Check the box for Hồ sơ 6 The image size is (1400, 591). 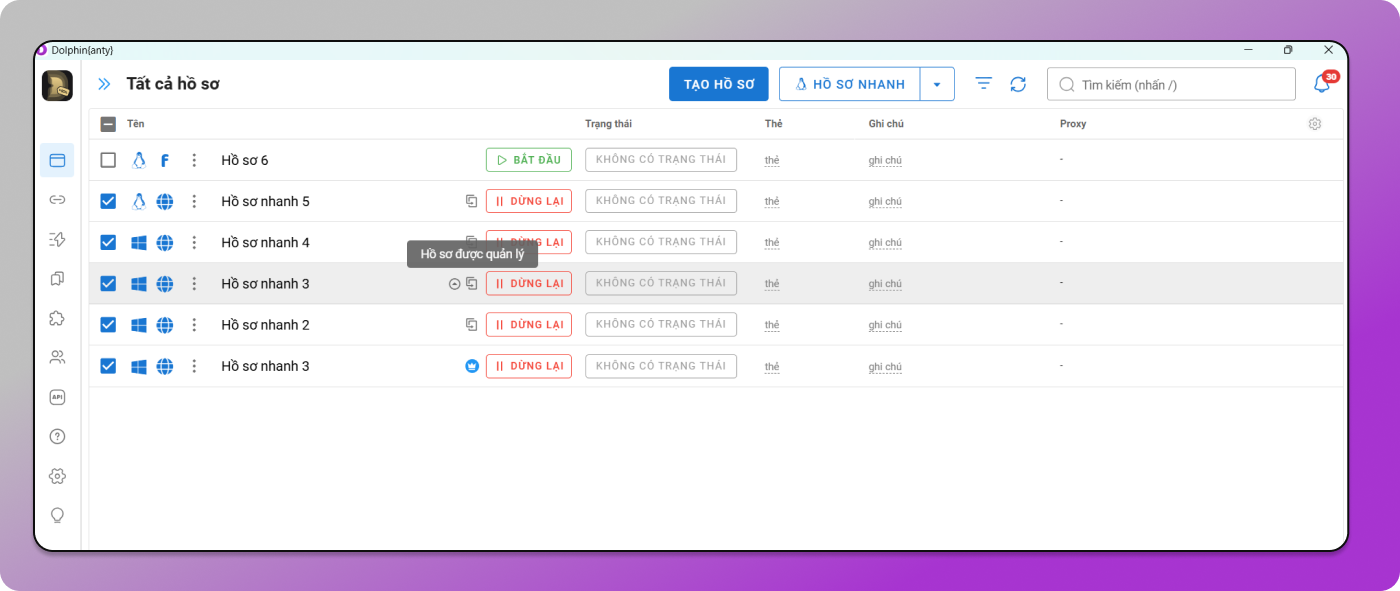[108, 160]
